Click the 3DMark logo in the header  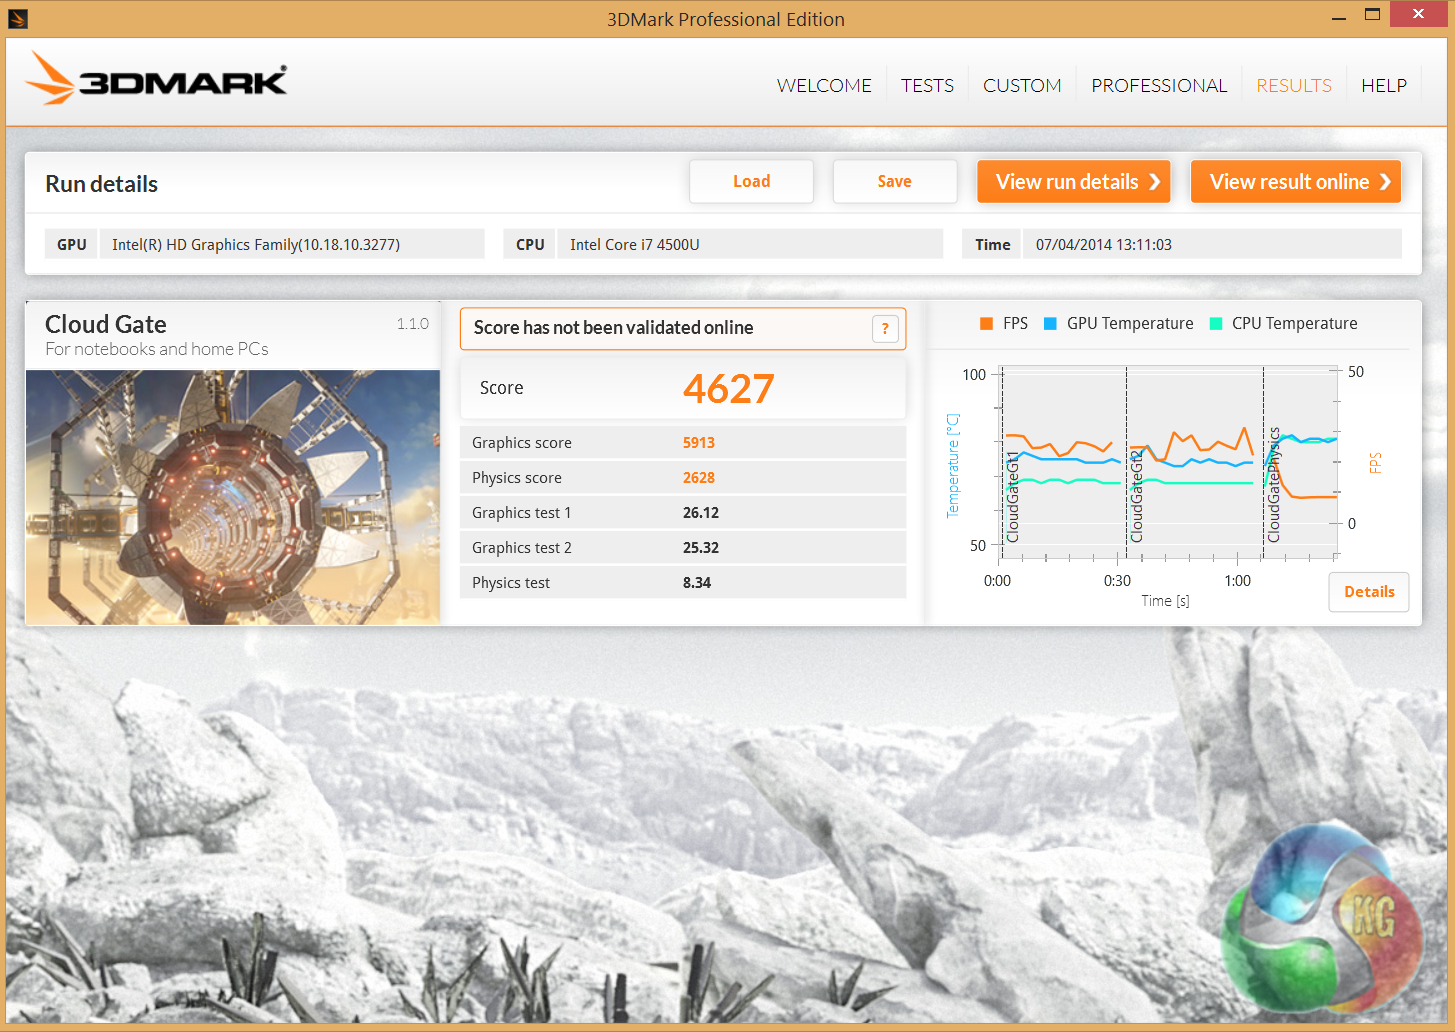tap(156, 79)
